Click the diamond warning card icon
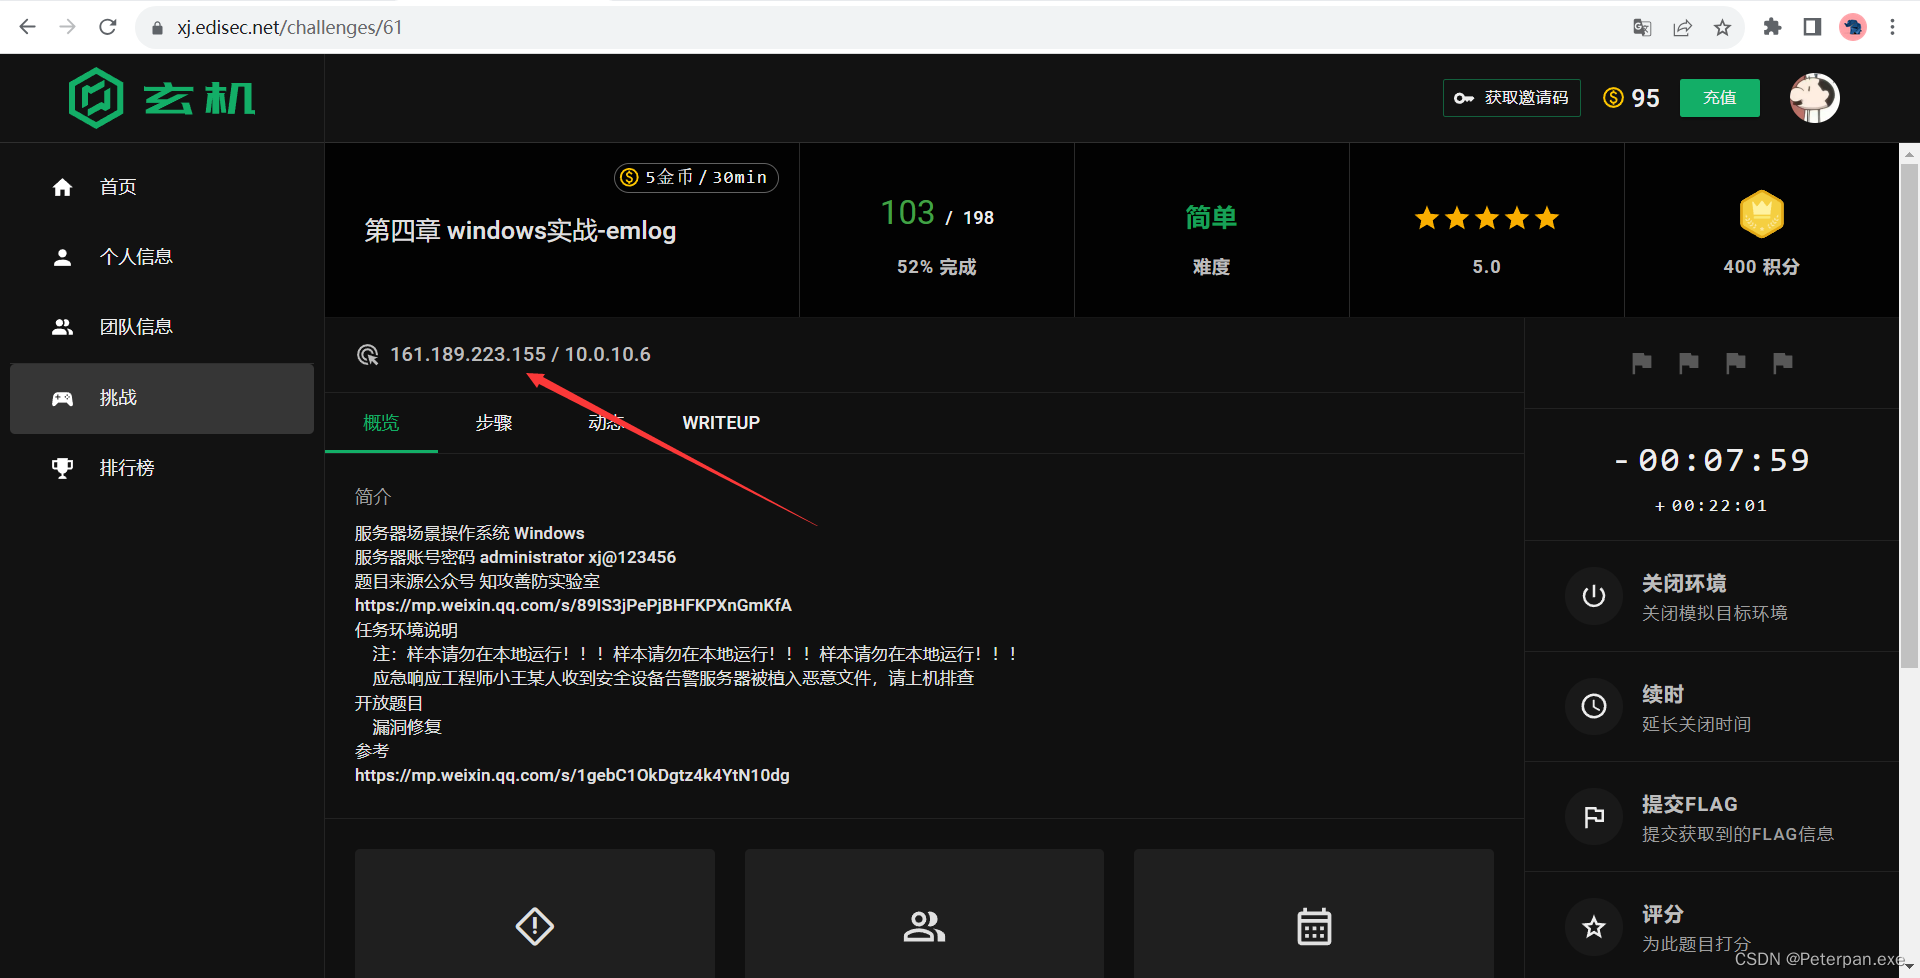1920x978 pixels. (535, 927)
